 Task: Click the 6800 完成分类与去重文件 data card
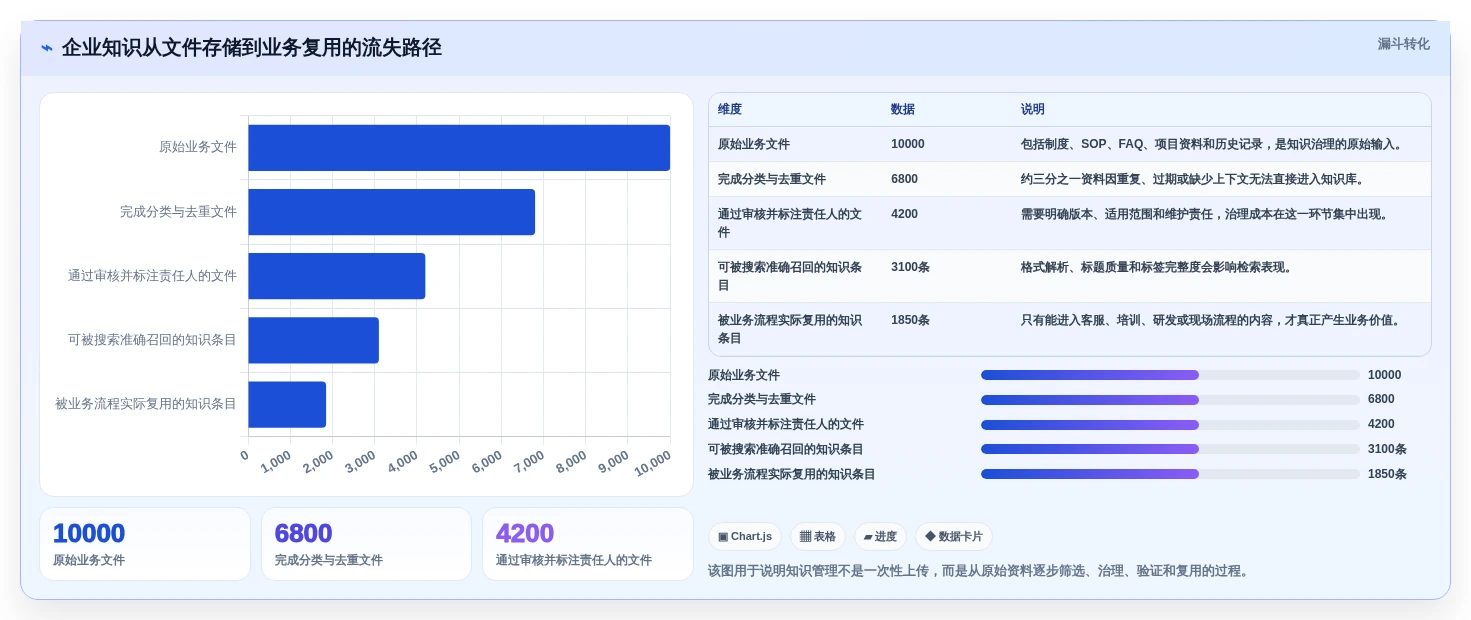point(366,544)
